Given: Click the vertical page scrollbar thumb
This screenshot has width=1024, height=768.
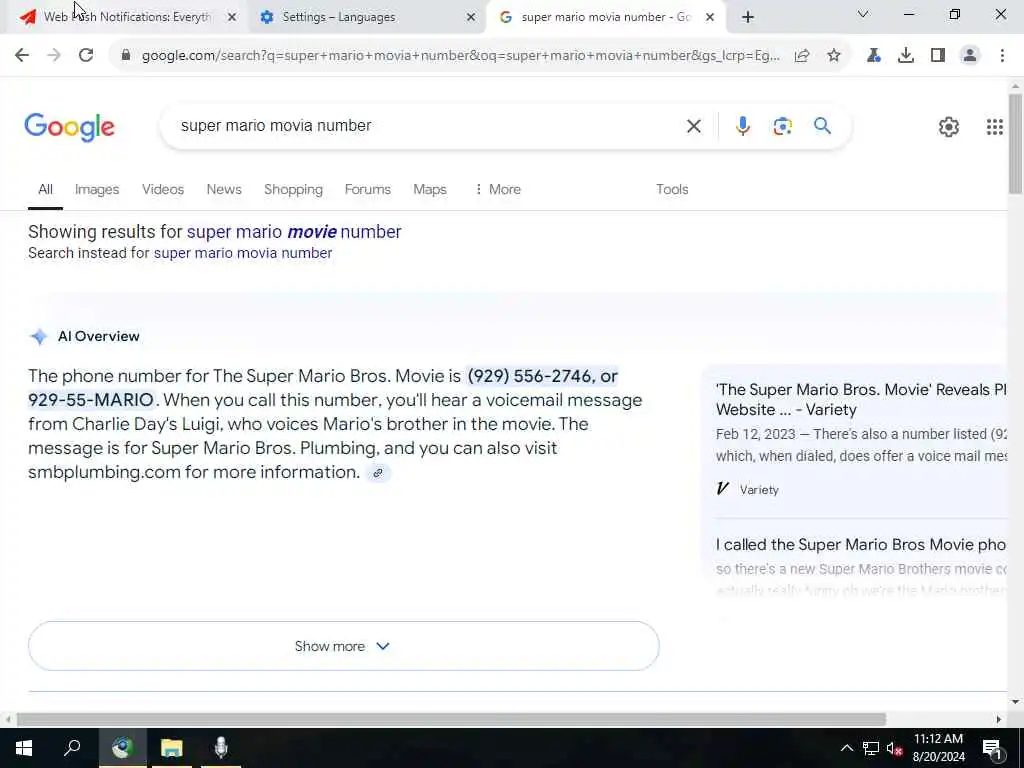Looking at the screenshot, I should point(1015,144).
